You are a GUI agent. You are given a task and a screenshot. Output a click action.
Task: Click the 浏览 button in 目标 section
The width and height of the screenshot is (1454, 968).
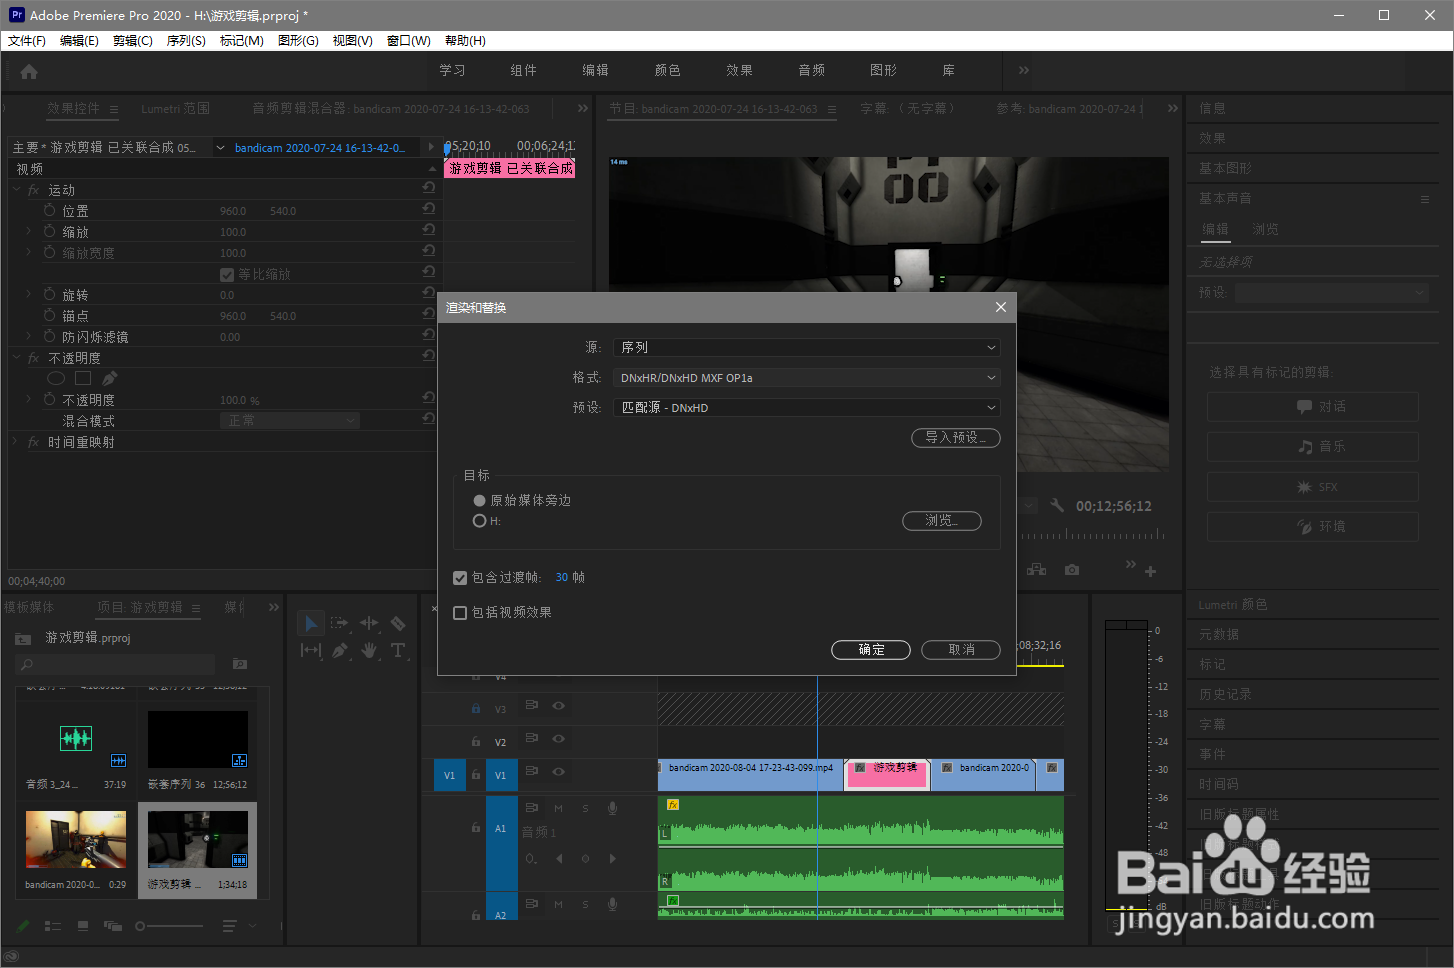coord(942,521)
